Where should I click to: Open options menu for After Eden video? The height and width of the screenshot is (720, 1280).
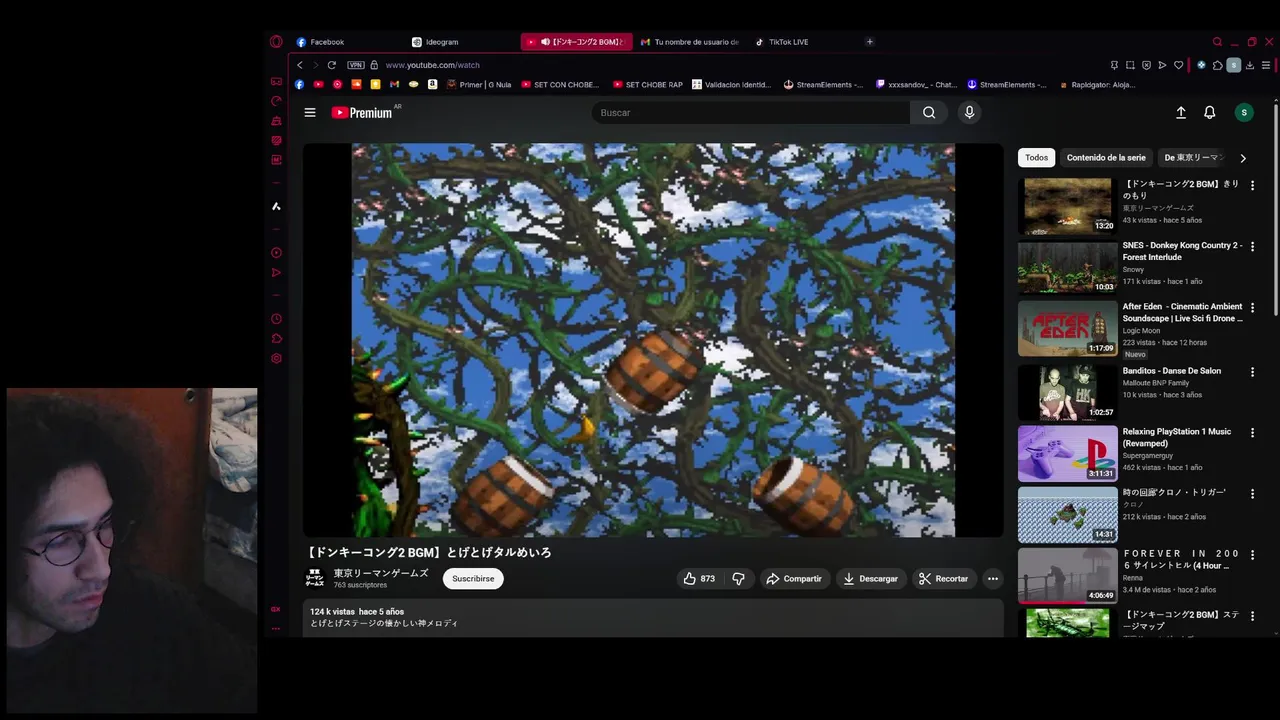(1252, 307)
